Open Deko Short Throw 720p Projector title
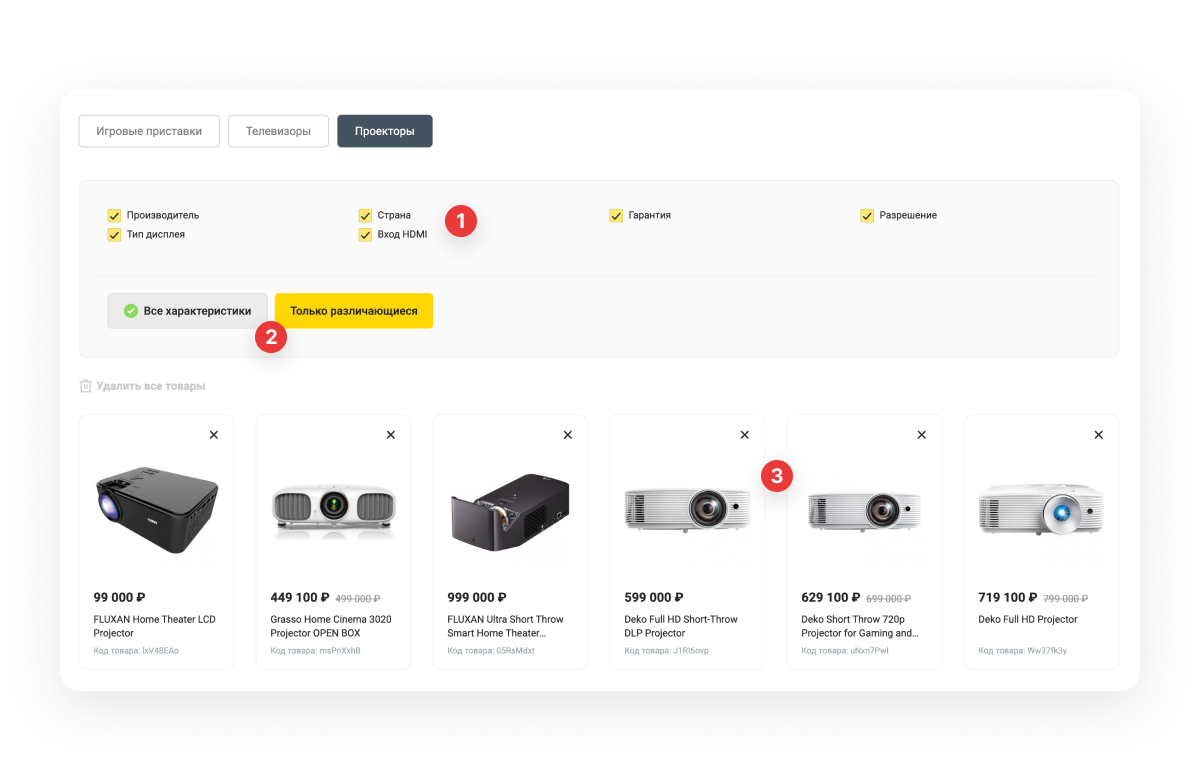The image size is (1200, 763). (x=860, y=626)
